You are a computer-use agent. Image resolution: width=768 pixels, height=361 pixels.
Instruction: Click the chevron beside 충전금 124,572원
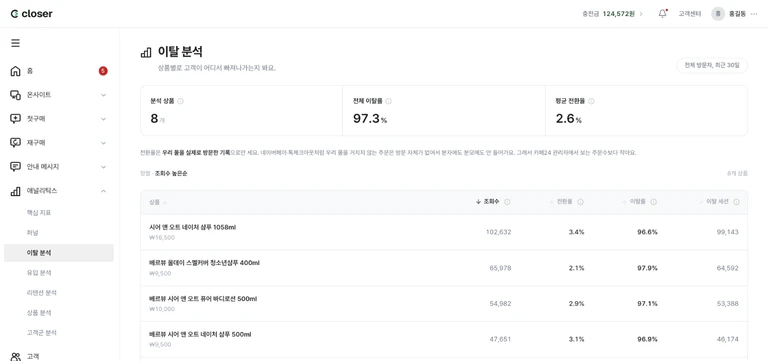click(x=641, y=14)
